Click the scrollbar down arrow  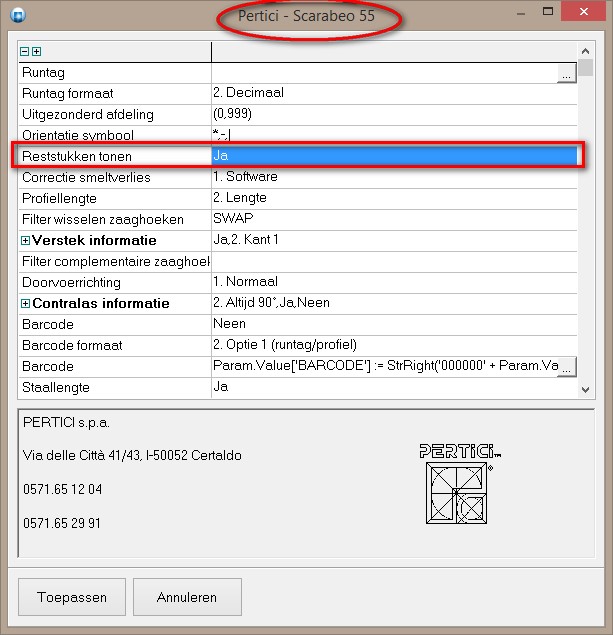point(585,390)
